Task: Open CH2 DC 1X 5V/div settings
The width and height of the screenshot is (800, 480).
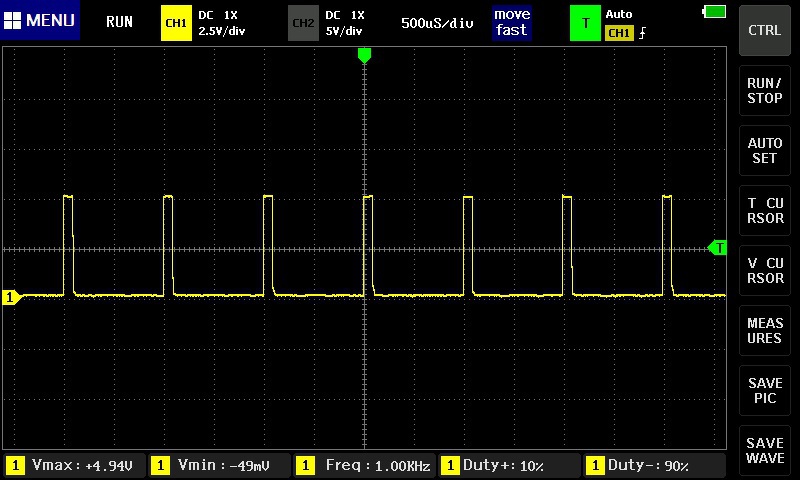Action: (344, 23)
